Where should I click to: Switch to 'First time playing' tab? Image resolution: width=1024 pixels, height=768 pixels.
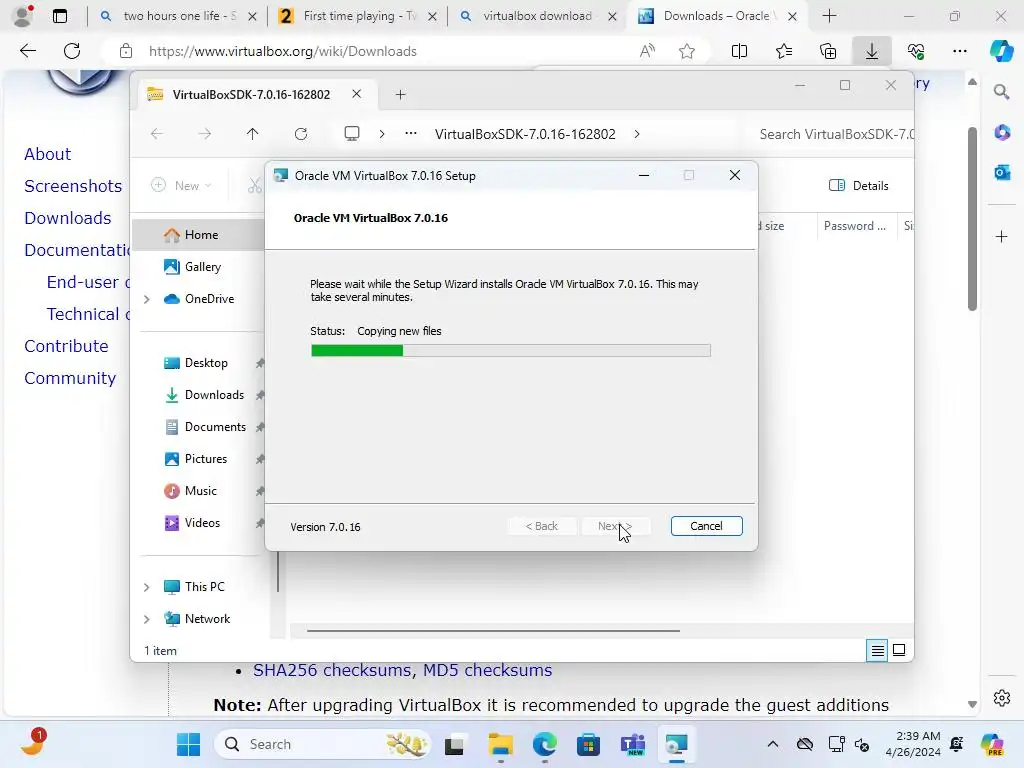click(x=357, y=16)
